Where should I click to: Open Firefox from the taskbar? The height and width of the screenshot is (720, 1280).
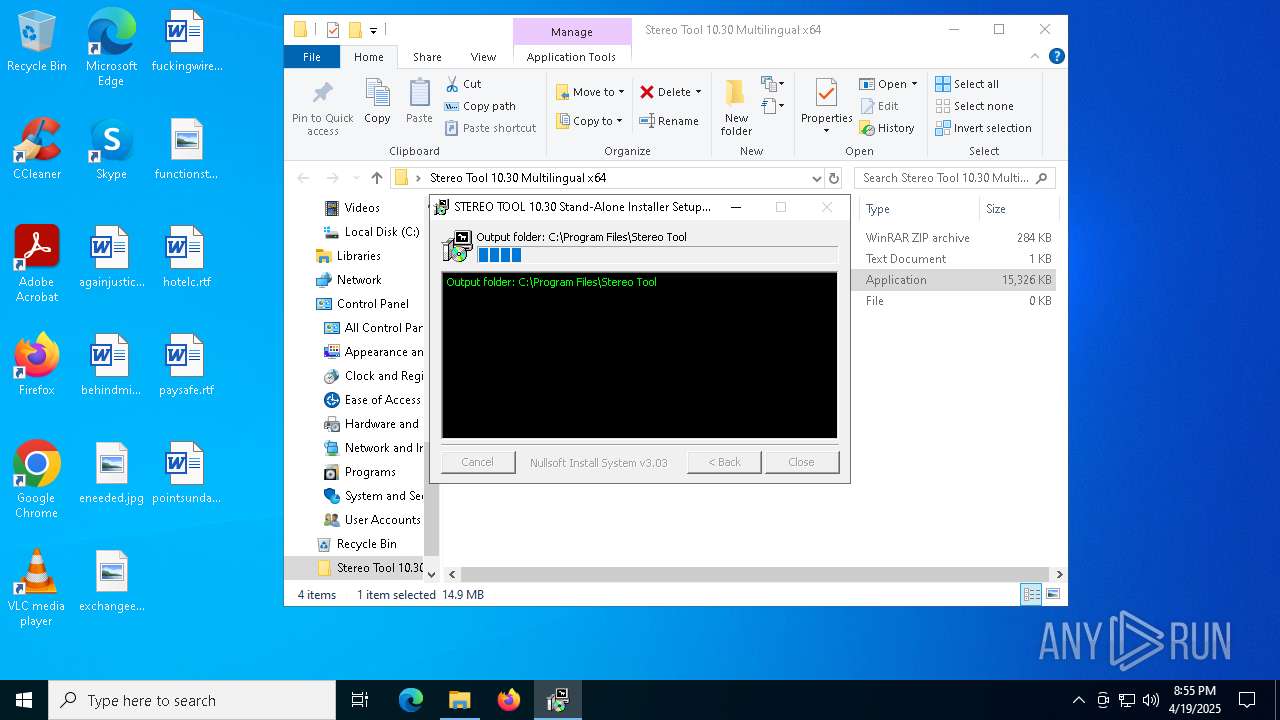509,700
